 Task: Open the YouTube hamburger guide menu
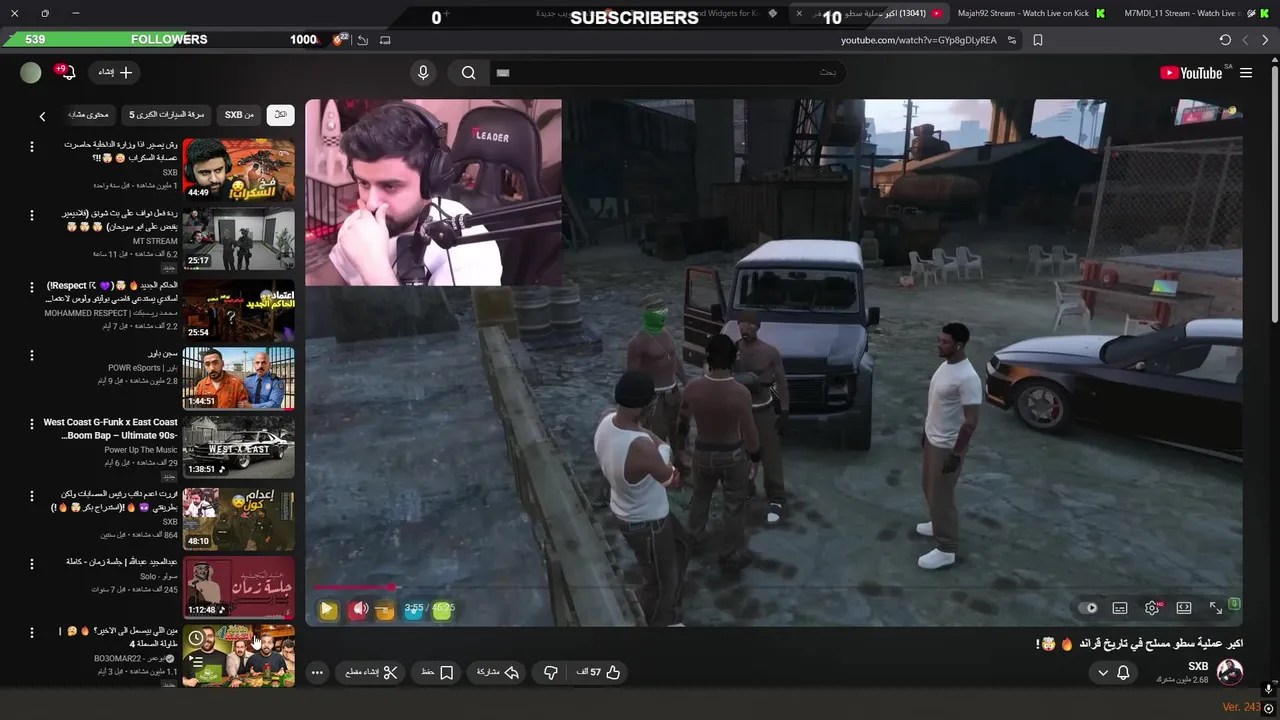pyautogui.click(x=1246, y=73)
